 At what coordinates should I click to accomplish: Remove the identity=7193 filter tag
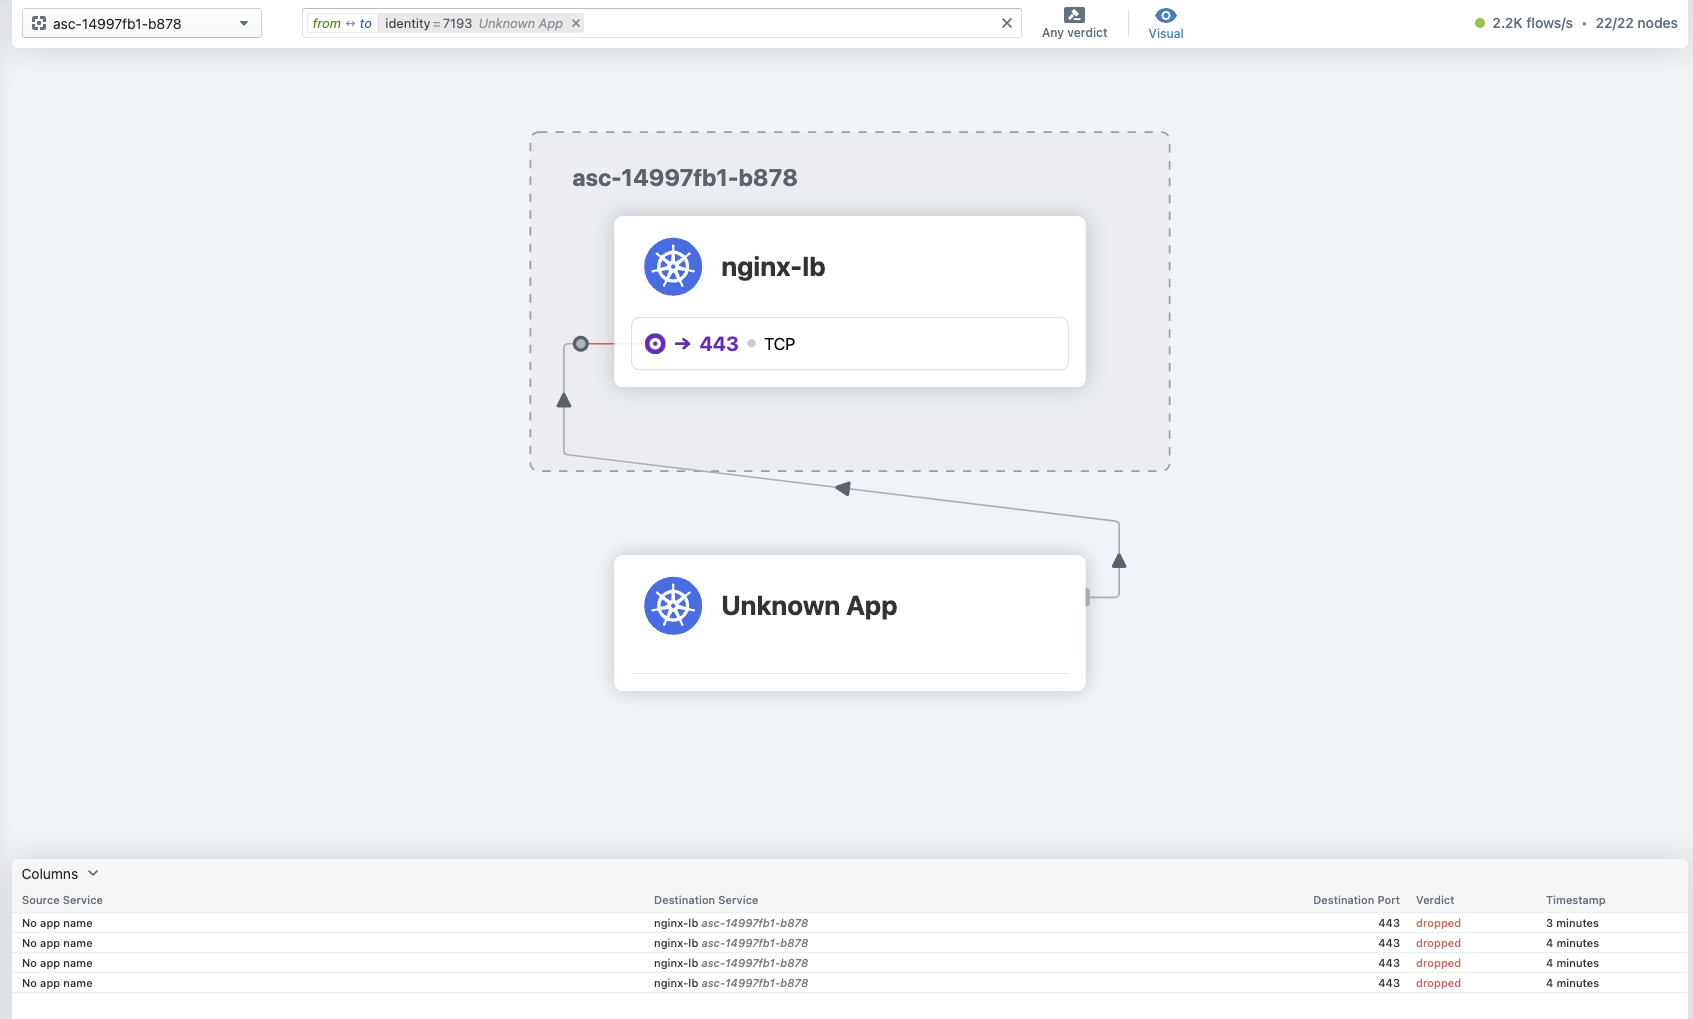click(576, 23)
